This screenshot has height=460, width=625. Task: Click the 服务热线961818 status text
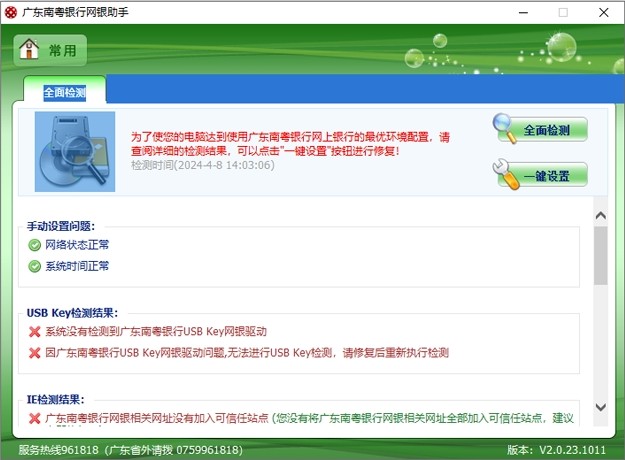(130, 450)
